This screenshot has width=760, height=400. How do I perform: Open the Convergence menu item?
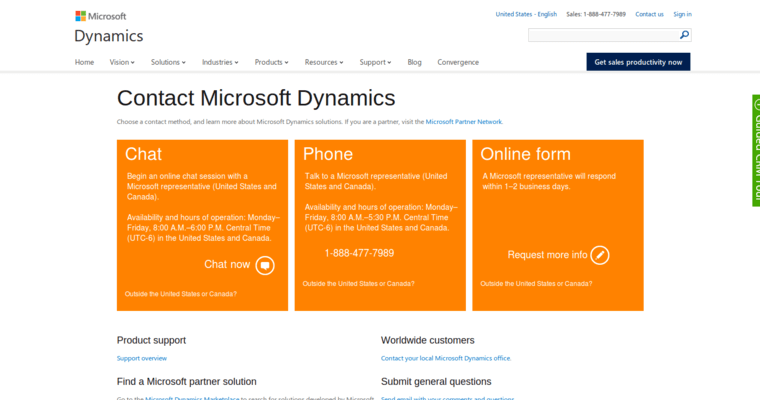click(x=458, y=62)
